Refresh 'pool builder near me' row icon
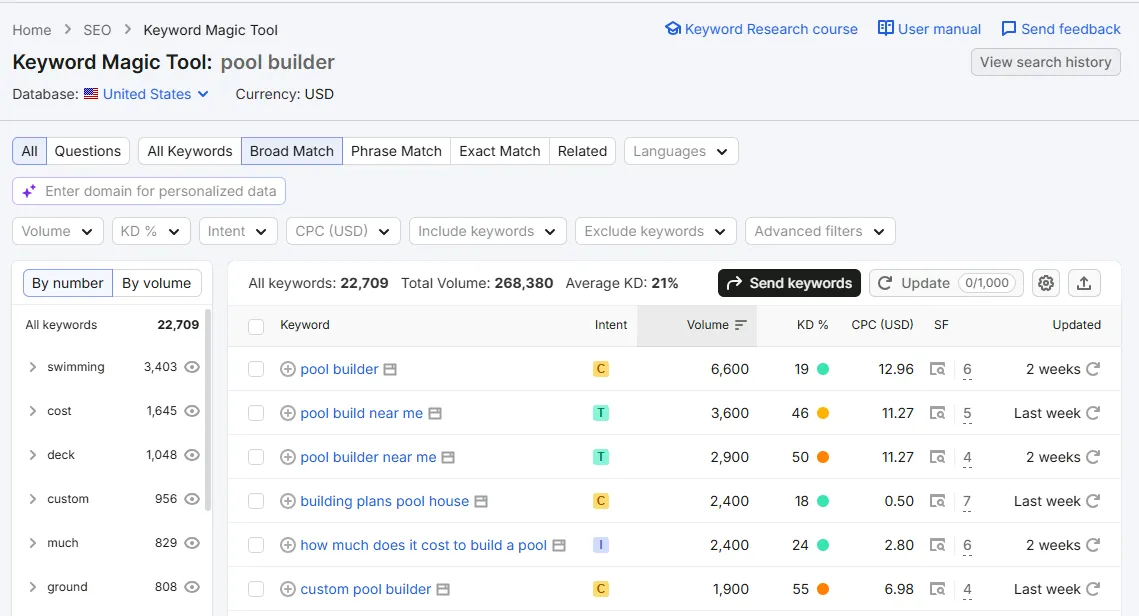This screenshot has width=1139, height=616. pyautogui.click(x=1093, y=457)
